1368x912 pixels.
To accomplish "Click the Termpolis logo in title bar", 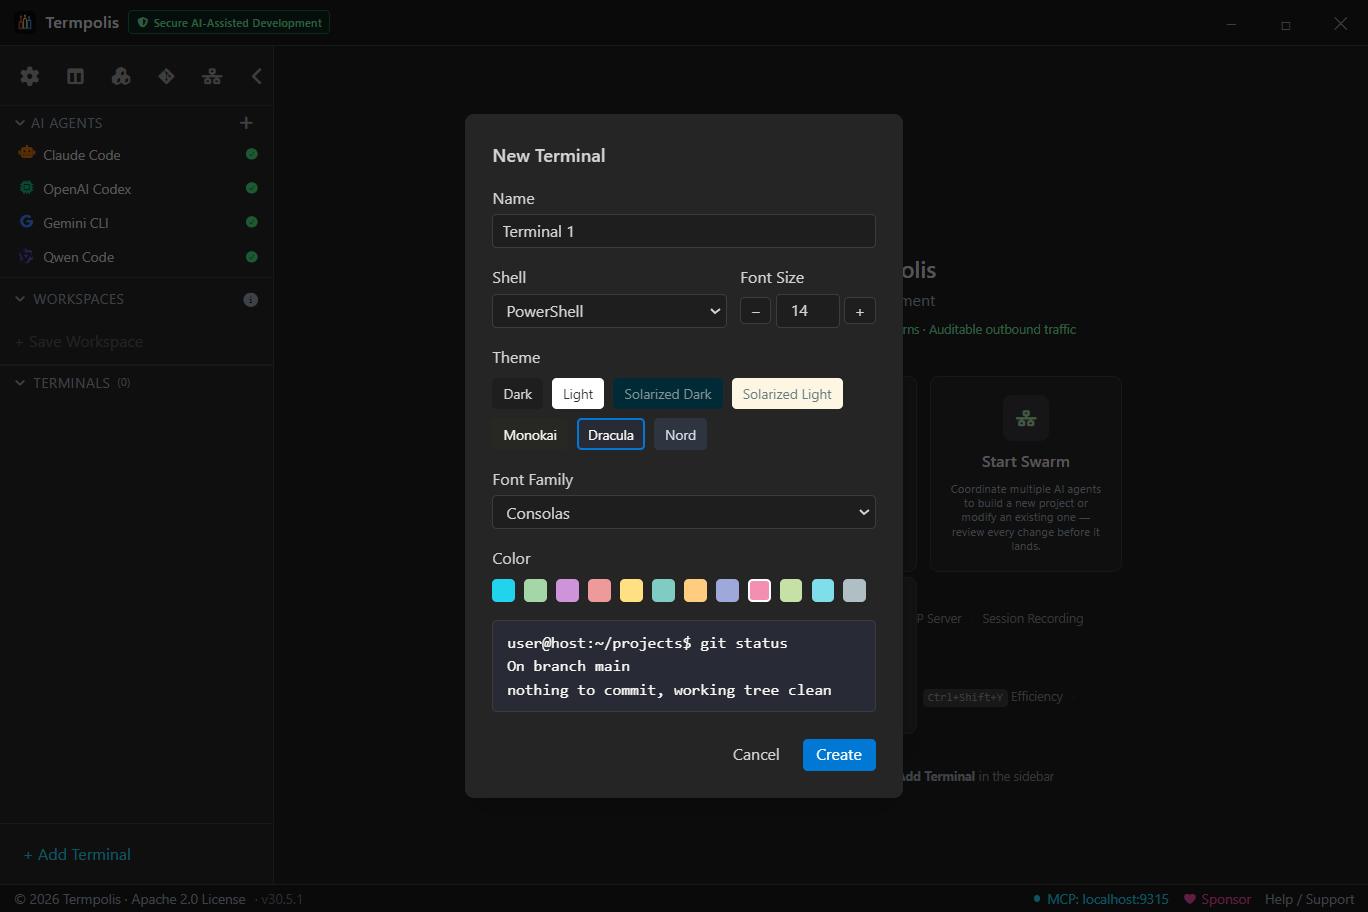I will click(26, 22).
